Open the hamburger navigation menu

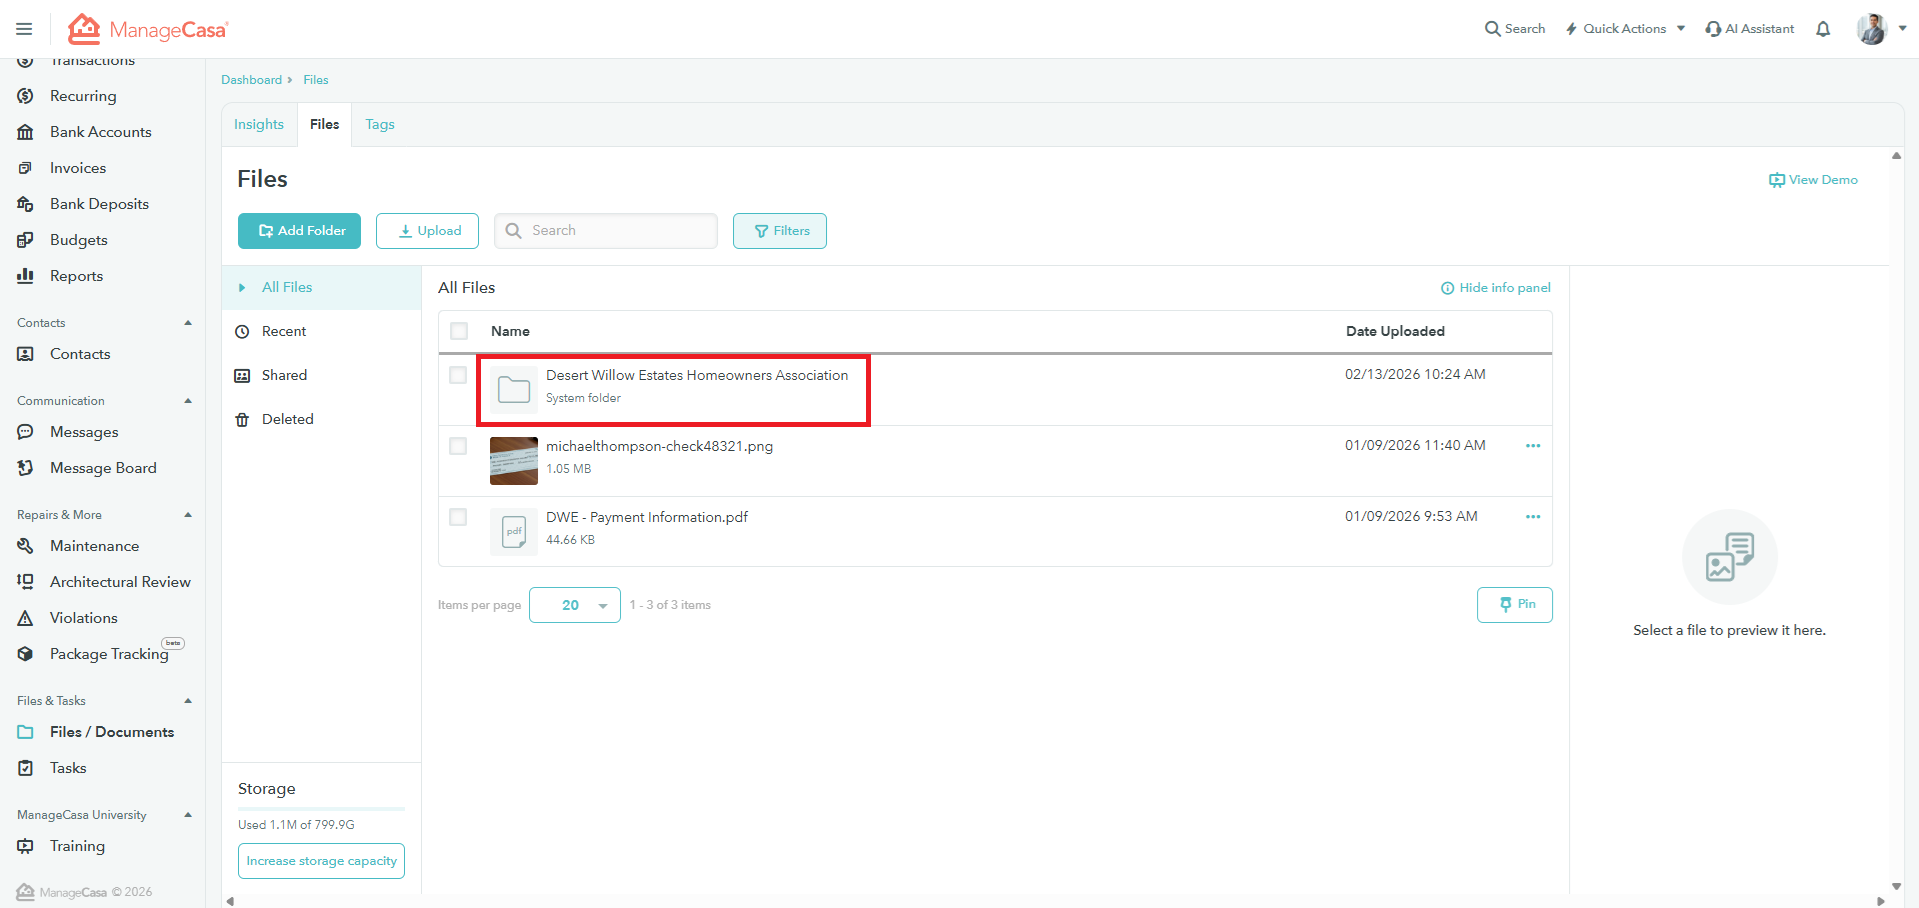pos(24,29)
